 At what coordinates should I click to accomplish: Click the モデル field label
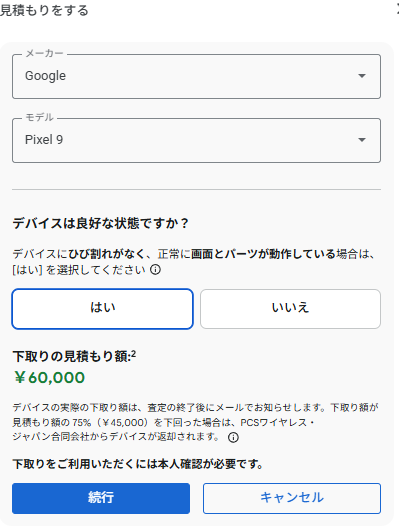point(40,118)
